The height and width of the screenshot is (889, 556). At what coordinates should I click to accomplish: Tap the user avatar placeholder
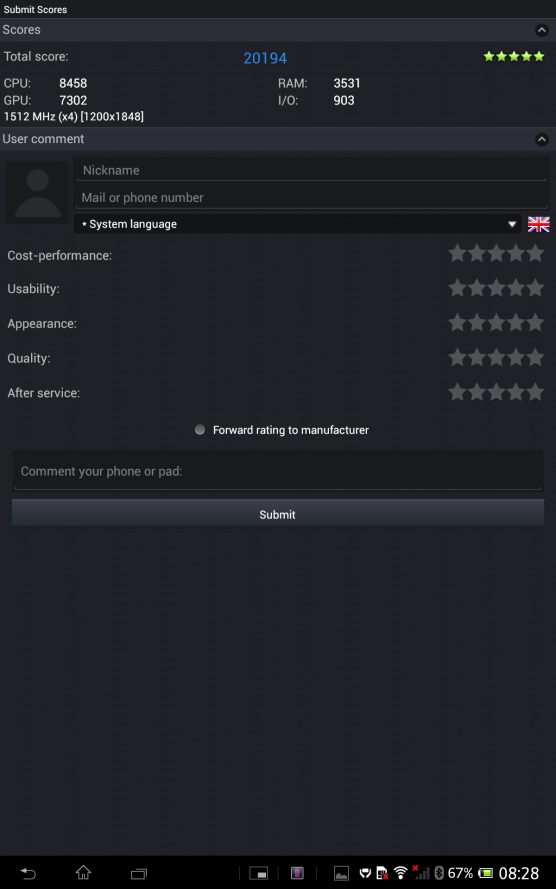37,193
